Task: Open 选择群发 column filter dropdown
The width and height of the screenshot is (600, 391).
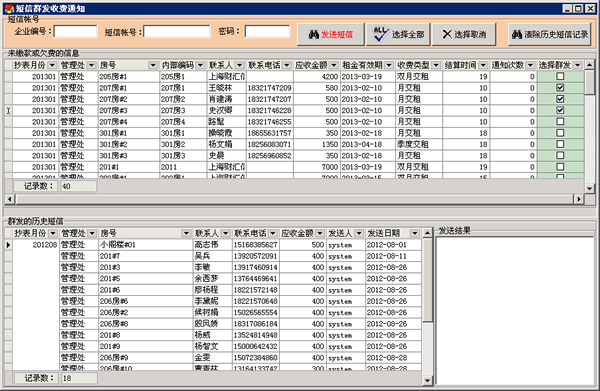Action: (x=578, y=65)
